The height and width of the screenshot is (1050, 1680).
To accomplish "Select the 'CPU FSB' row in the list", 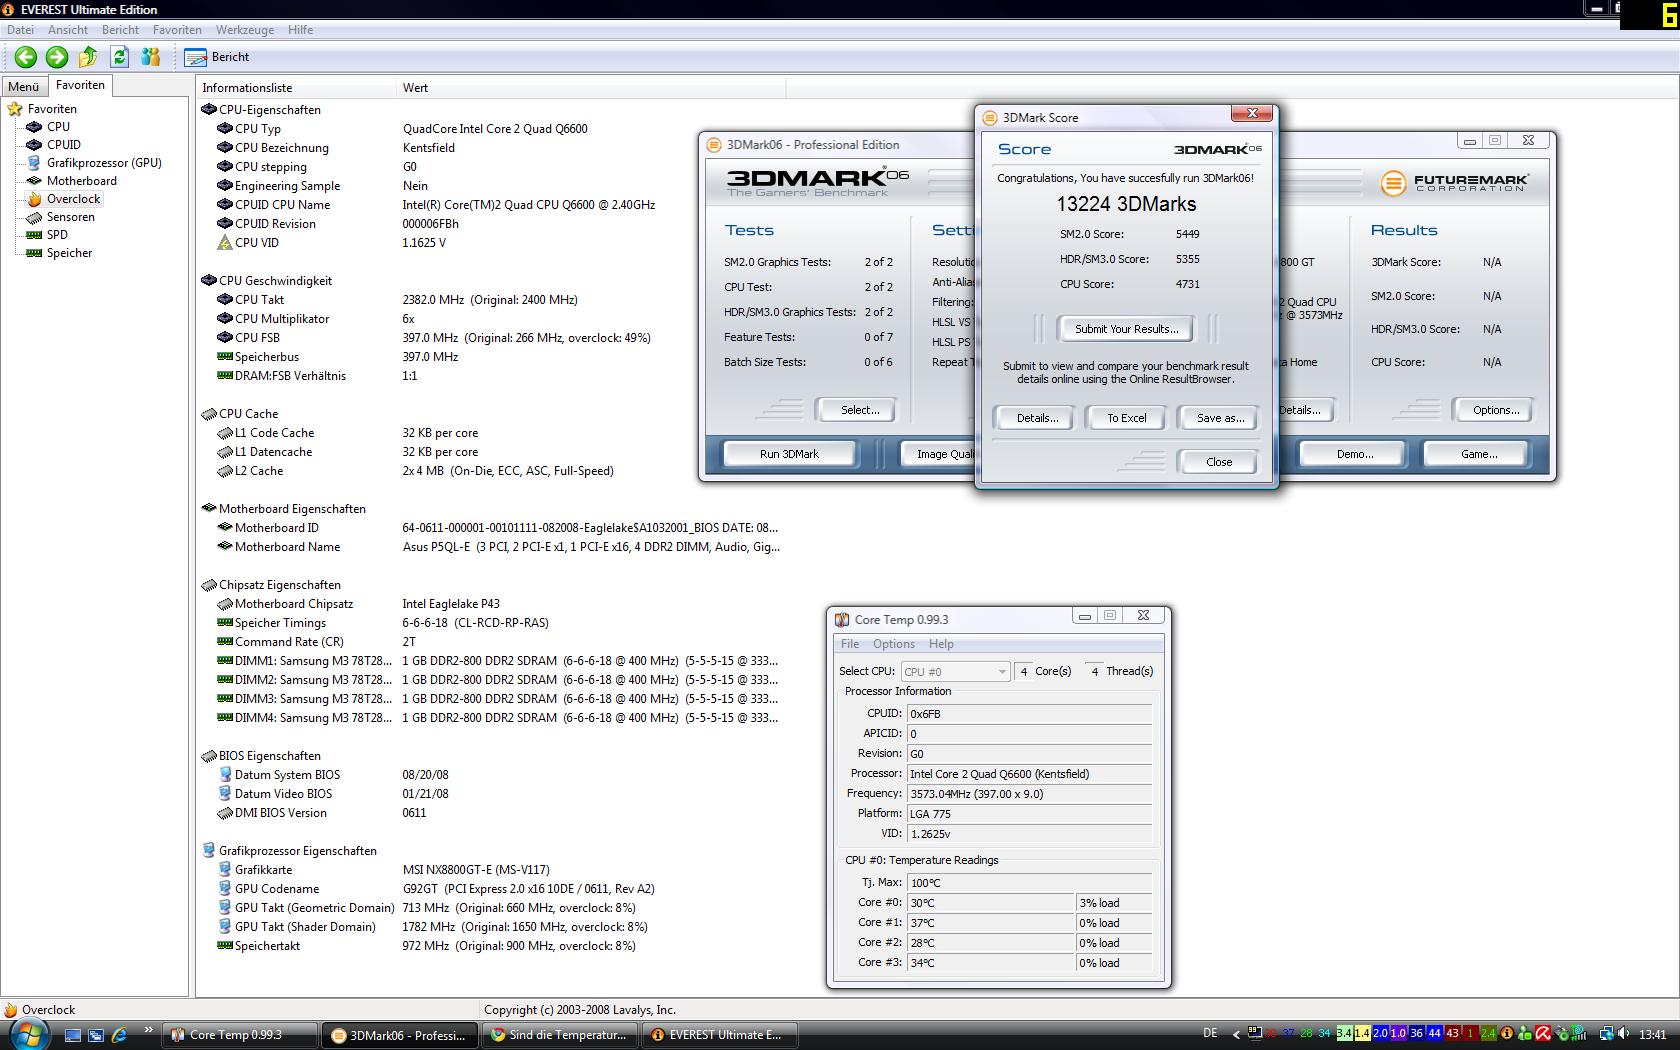I will 490,338.
